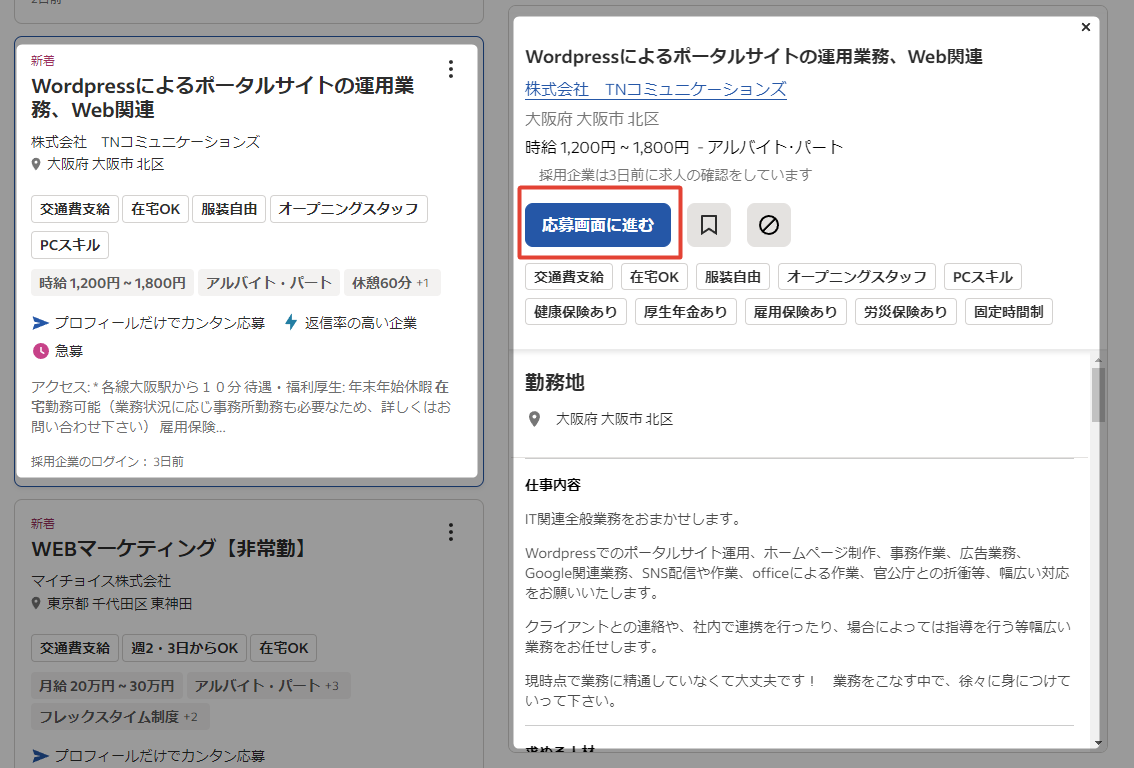The height and width of the screenshot is (768, 1134).
Task: Open the three-dot menu on the WEBマーケティング job card
Action: pos(451,533)
